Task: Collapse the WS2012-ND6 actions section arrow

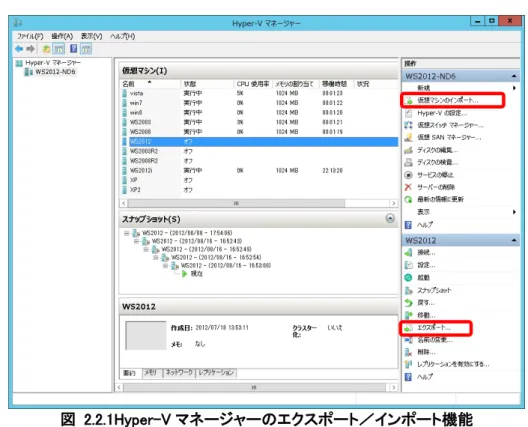Action: click(x=514, y=76)
